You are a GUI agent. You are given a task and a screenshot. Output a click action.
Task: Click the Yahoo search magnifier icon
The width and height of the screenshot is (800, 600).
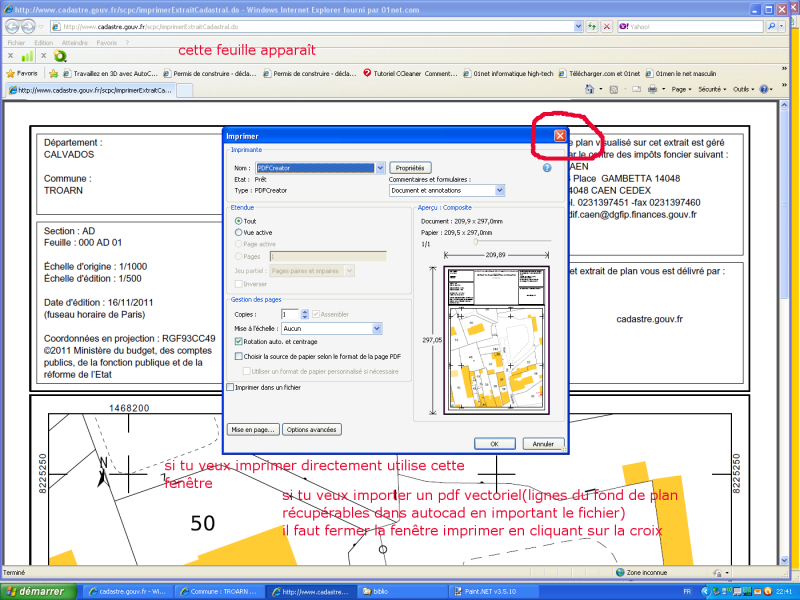[771, 26]
